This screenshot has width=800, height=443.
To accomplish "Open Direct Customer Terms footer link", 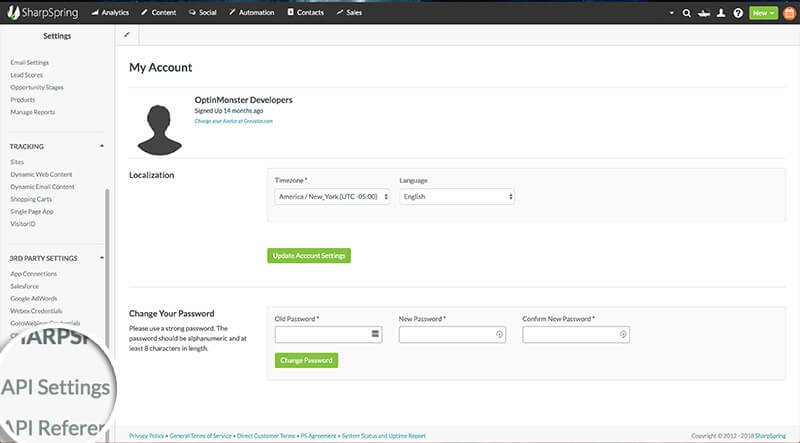I will (x=266, y=436).
